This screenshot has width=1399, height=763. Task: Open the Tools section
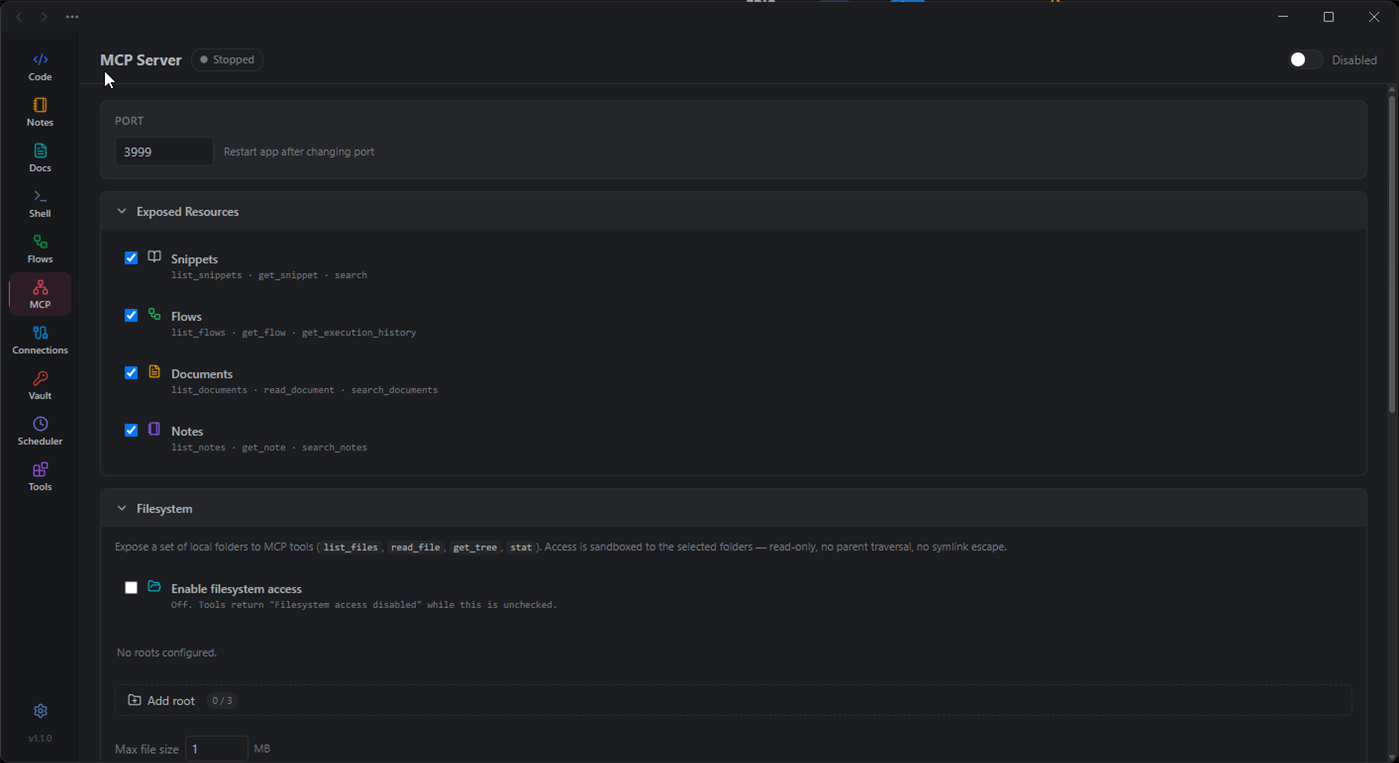40,477
